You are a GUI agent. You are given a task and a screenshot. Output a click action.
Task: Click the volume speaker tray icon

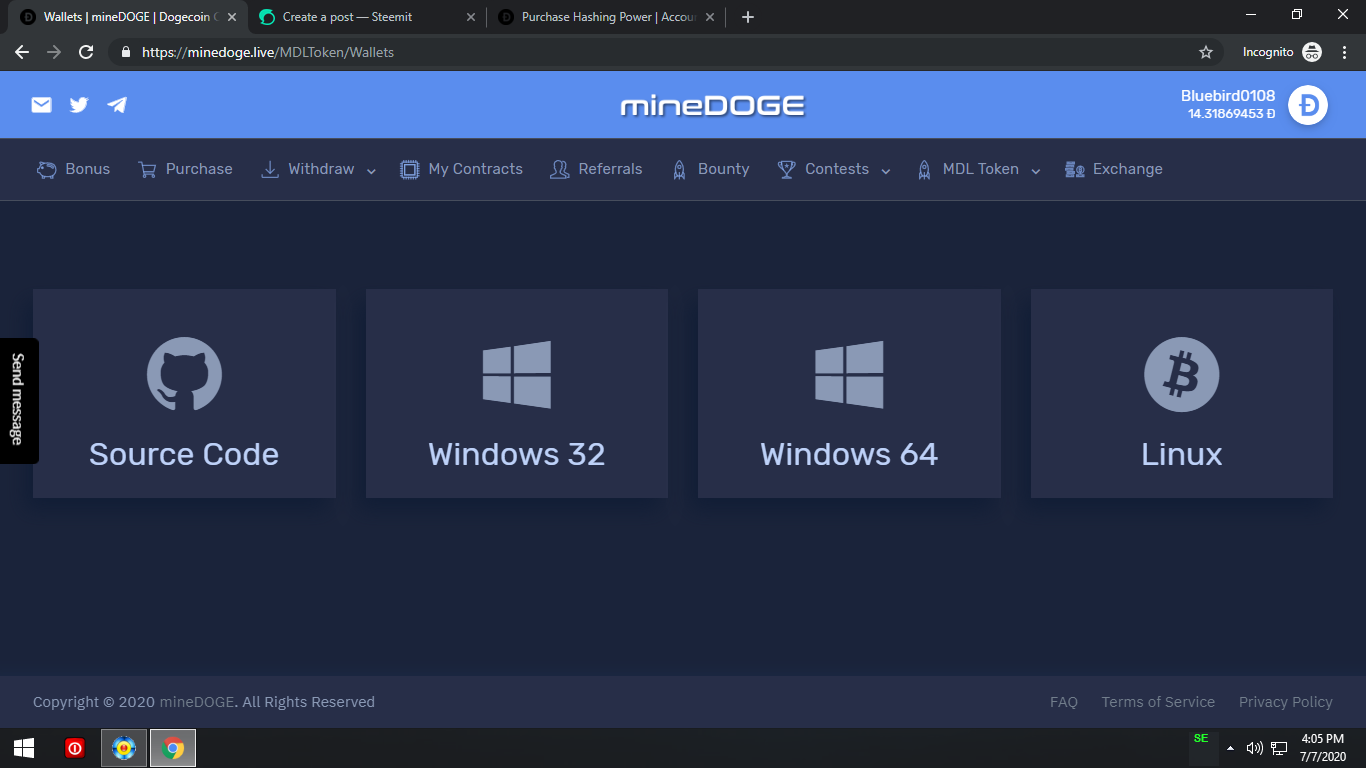1255,748
